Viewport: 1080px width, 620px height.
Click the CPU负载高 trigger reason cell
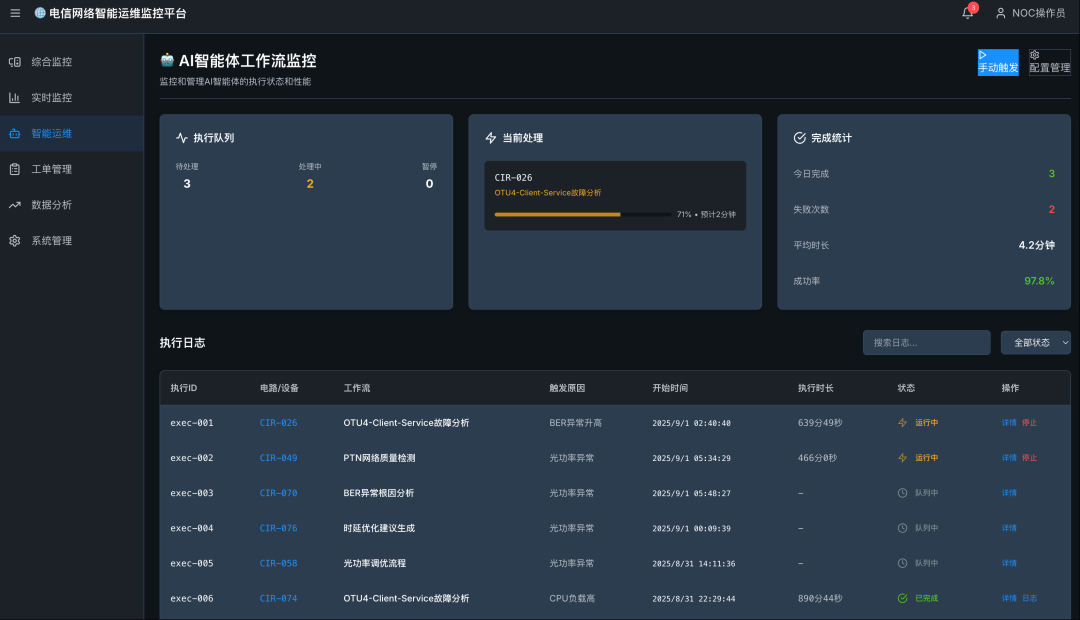[572, 599]
